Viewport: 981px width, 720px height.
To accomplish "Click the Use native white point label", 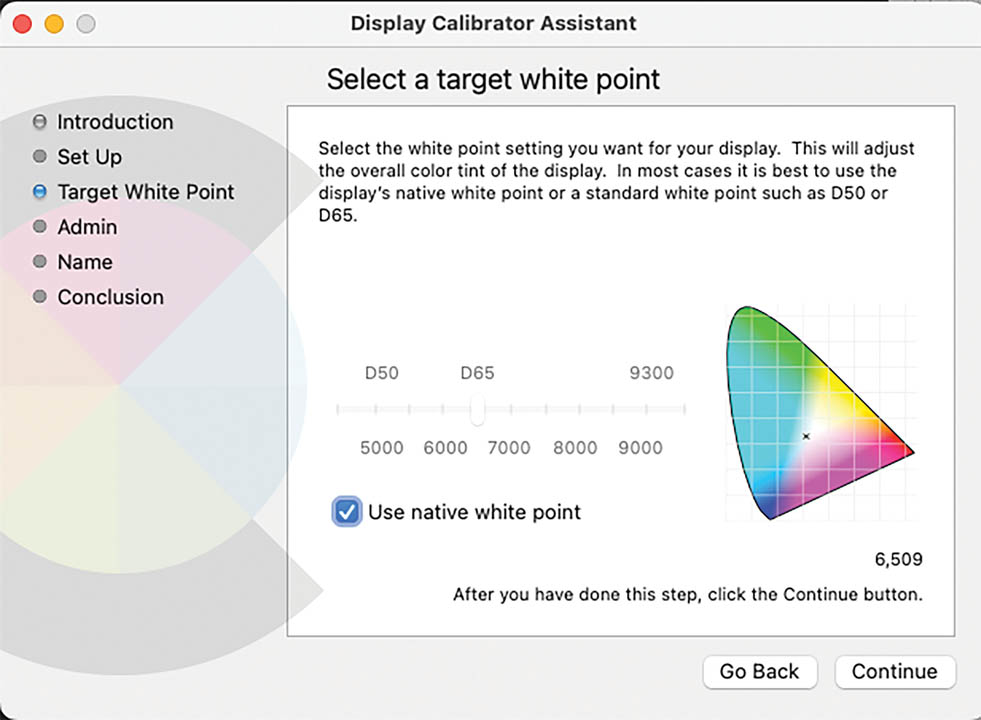I will [474, 512].
